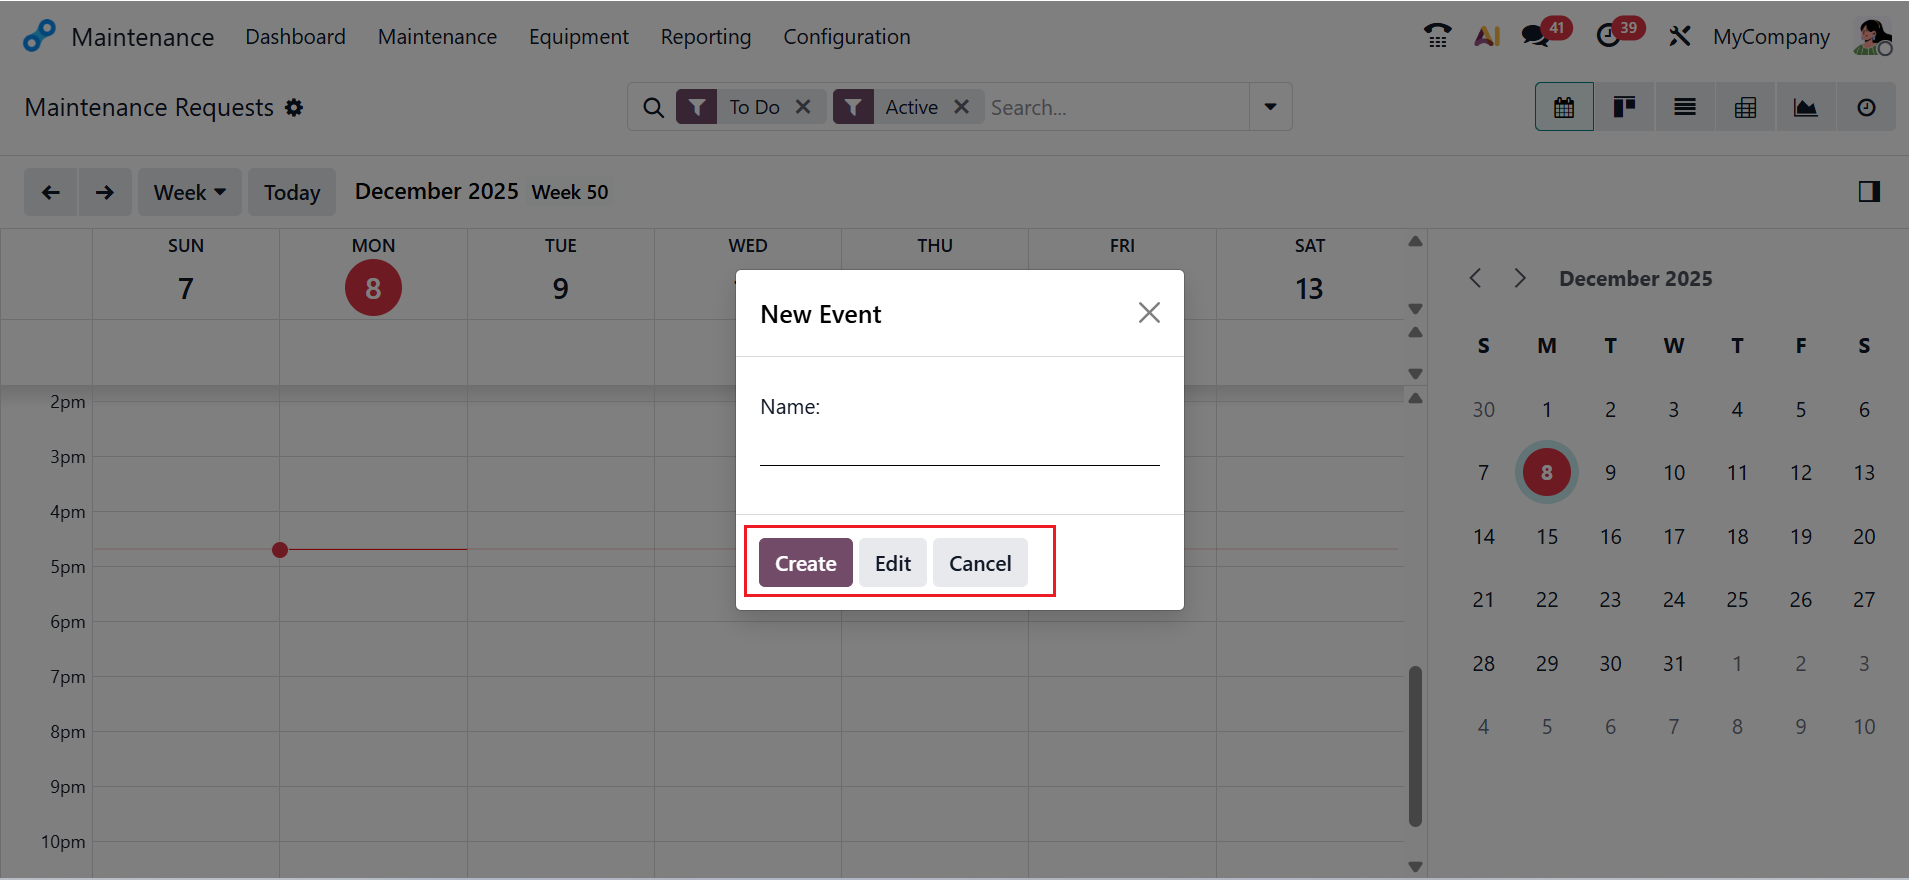Switch to List view icon
The width and height of the screenshot is (1909, 880).
click(1685, 107)
